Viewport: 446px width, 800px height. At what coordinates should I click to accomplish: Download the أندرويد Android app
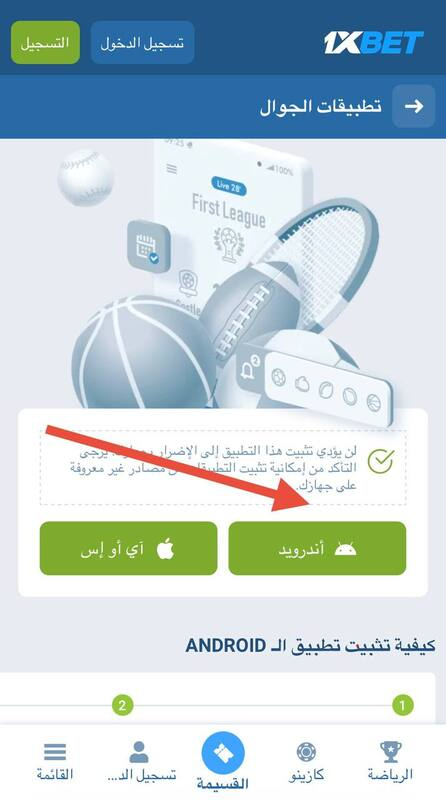coord(317,548)
